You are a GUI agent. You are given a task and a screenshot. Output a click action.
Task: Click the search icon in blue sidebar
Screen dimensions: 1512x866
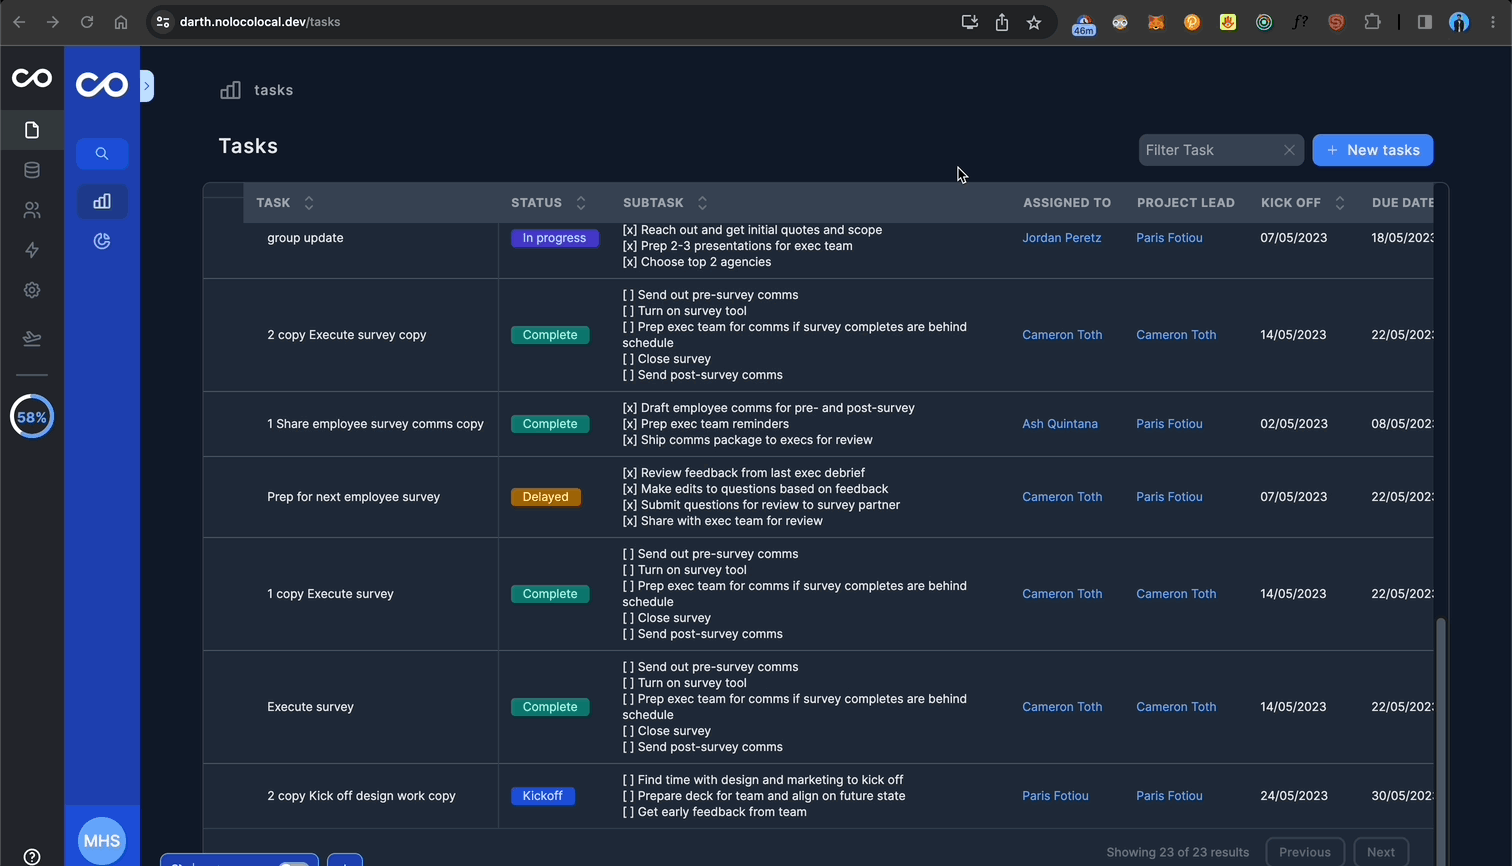(x=102, y=154)
